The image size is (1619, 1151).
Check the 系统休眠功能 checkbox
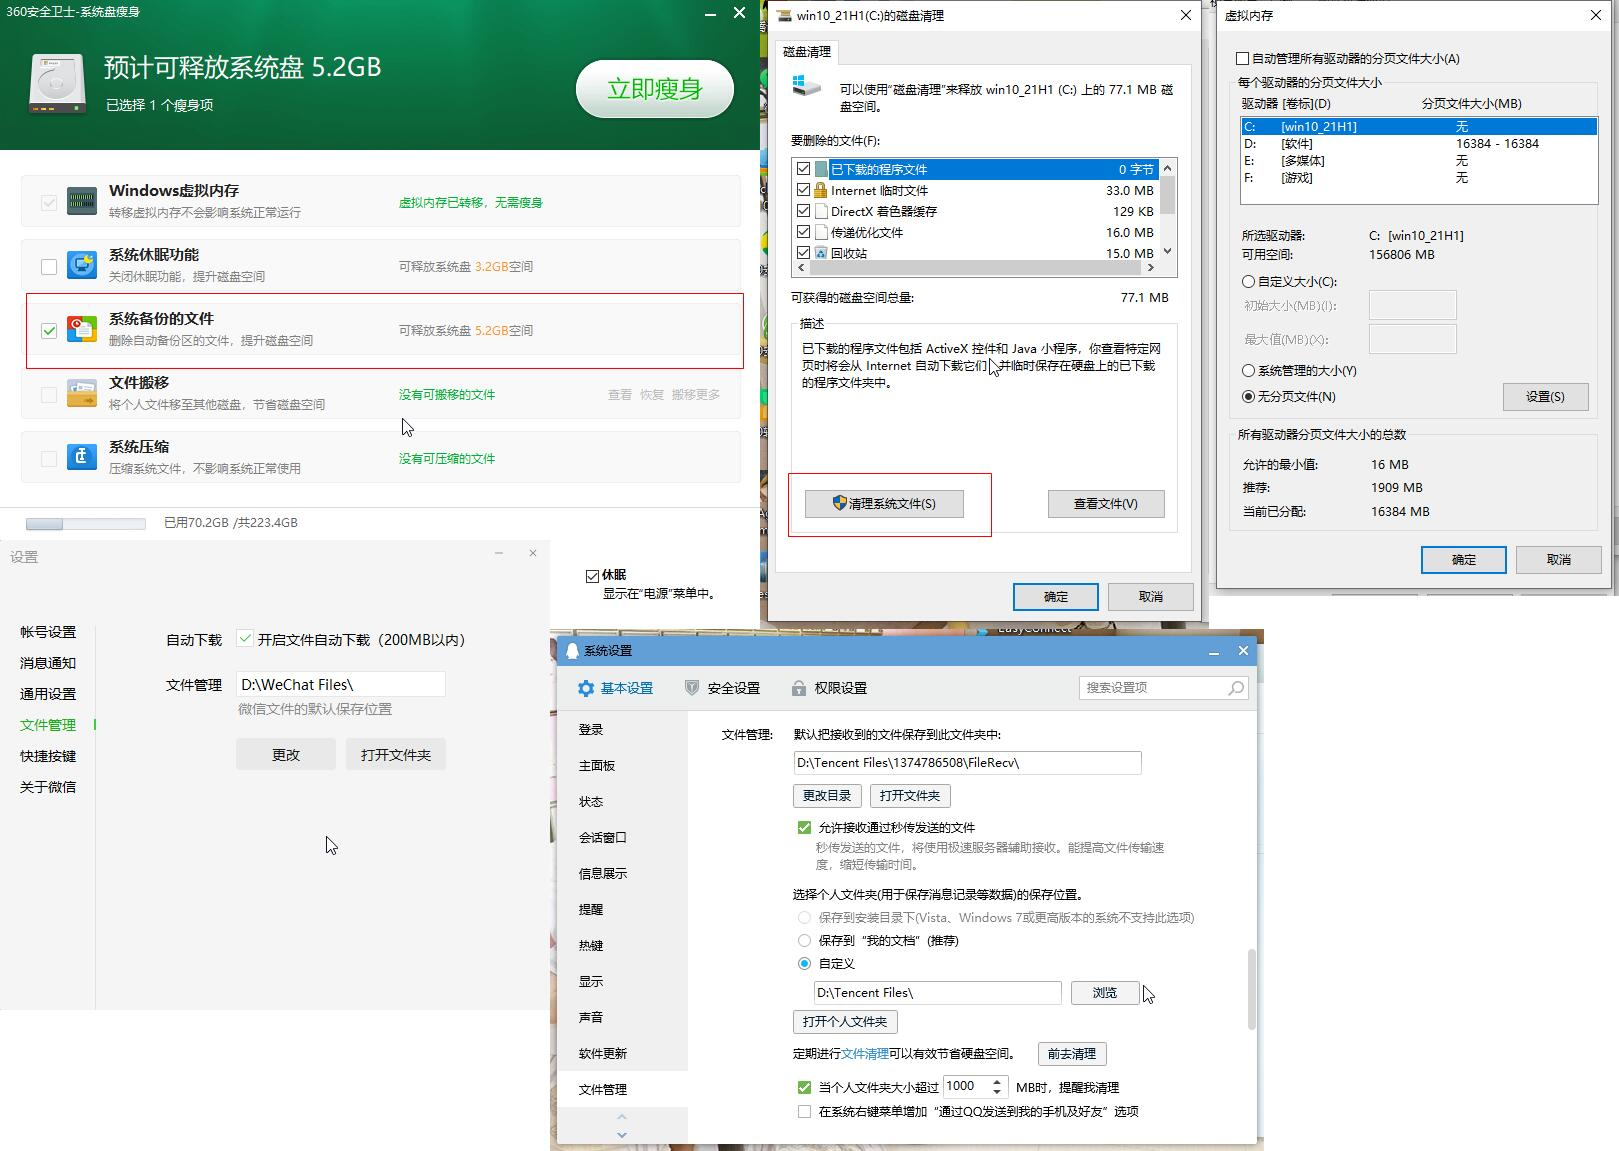(49, 266)
